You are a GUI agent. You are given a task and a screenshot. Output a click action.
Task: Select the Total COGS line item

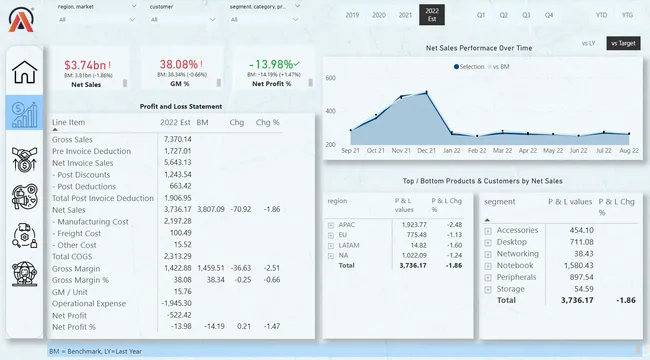[72, 257]
